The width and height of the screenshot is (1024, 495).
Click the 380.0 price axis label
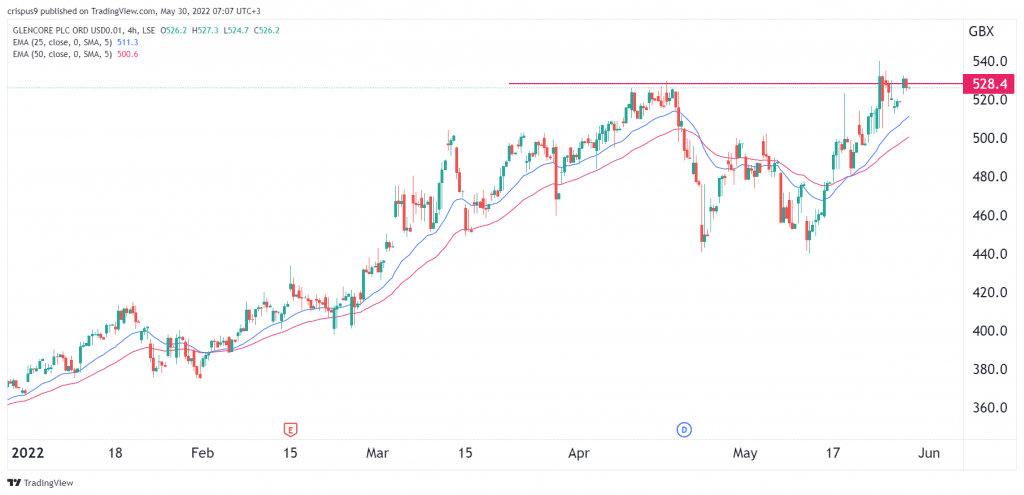(988, 370)
